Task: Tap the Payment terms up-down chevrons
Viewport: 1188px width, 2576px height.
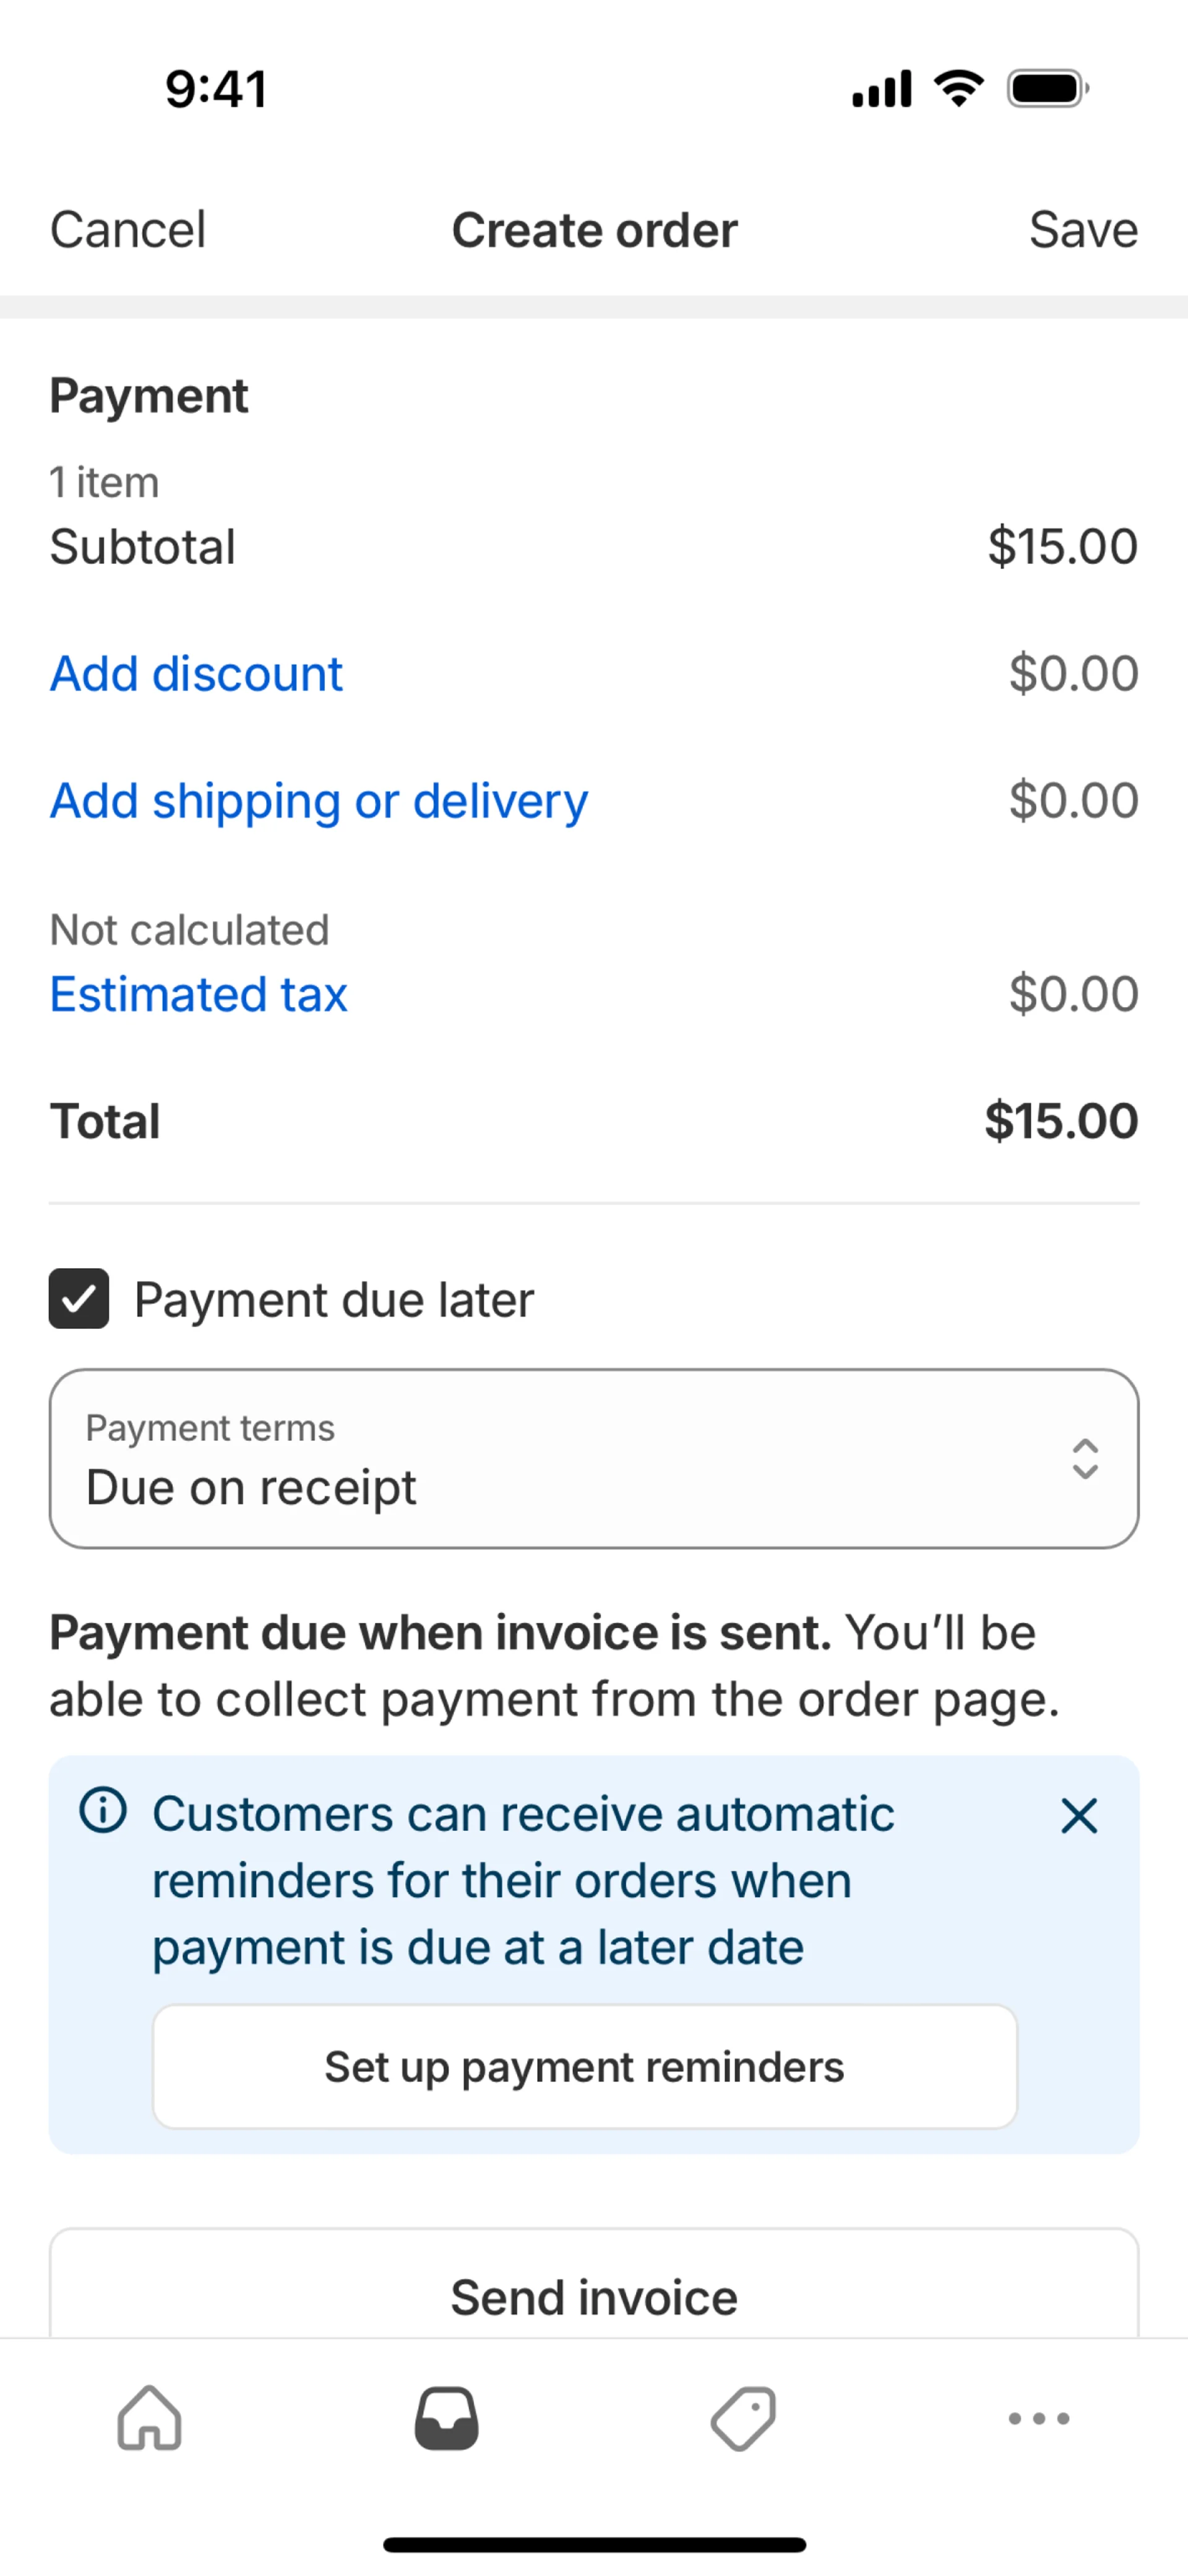Action: coord(1085,1459)
